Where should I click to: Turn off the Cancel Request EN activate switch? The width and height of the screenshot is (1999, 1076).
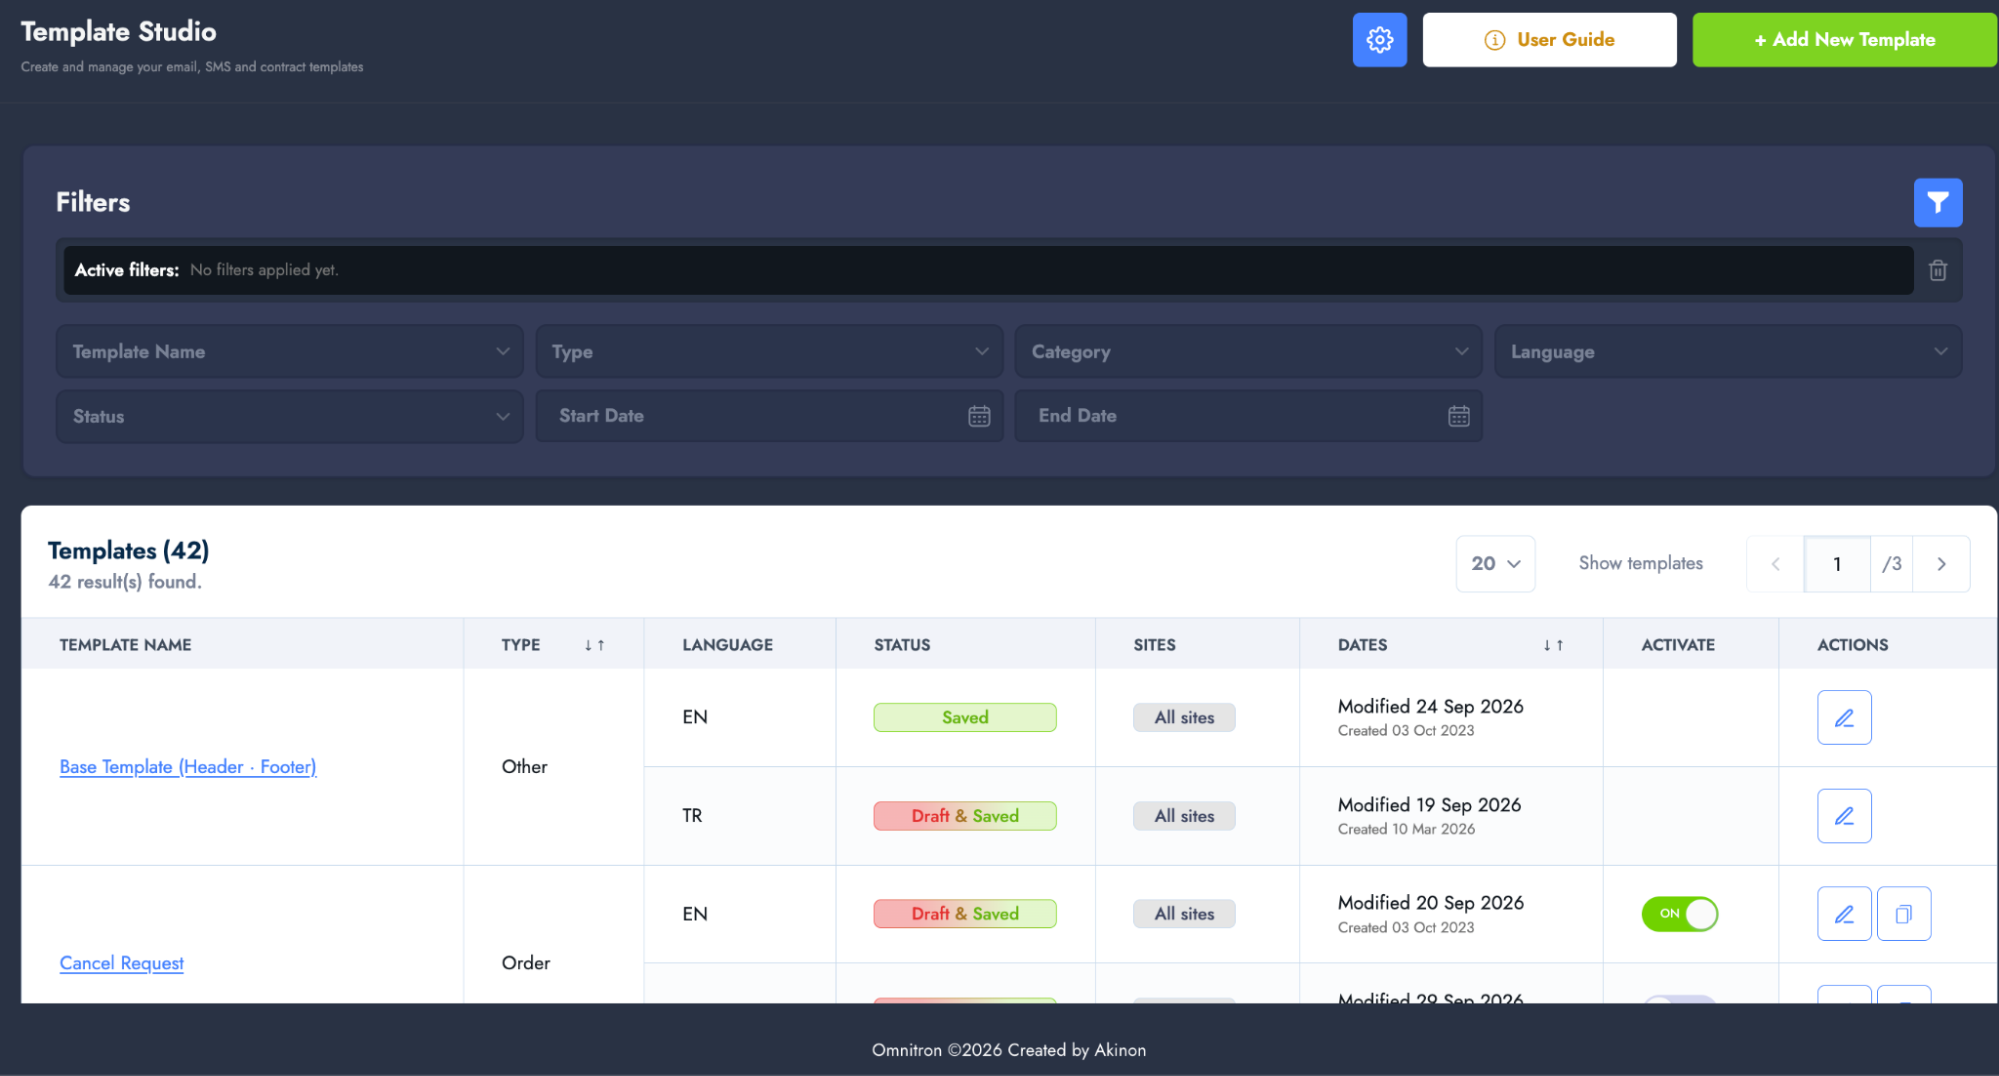1679,914
